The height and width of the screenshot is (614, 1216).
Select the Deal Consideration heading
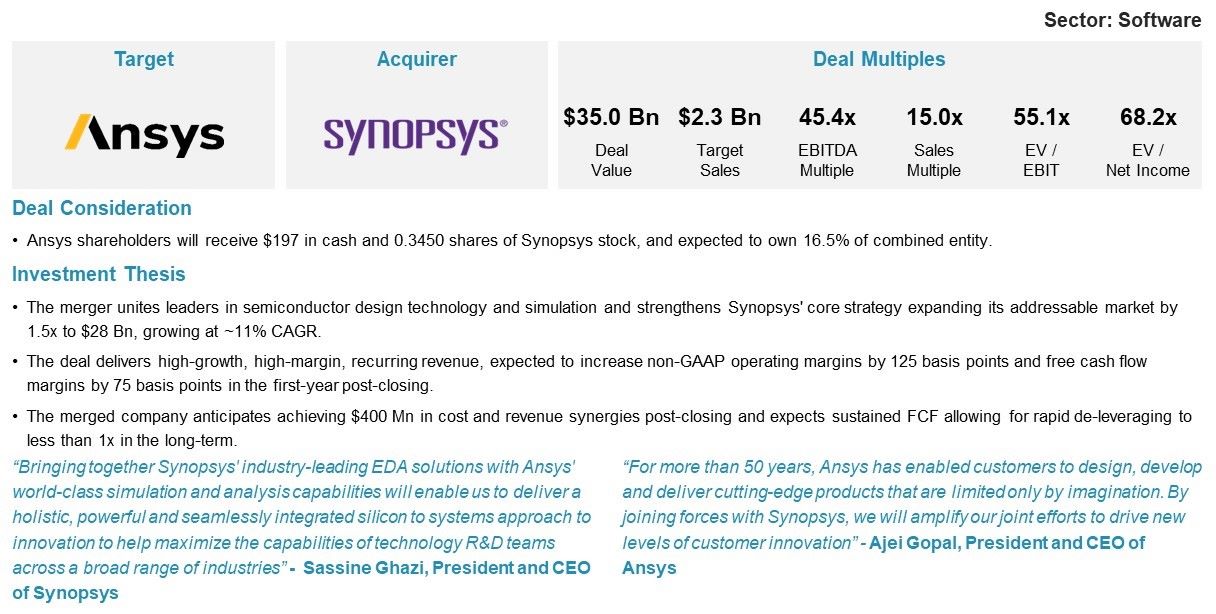102,208
